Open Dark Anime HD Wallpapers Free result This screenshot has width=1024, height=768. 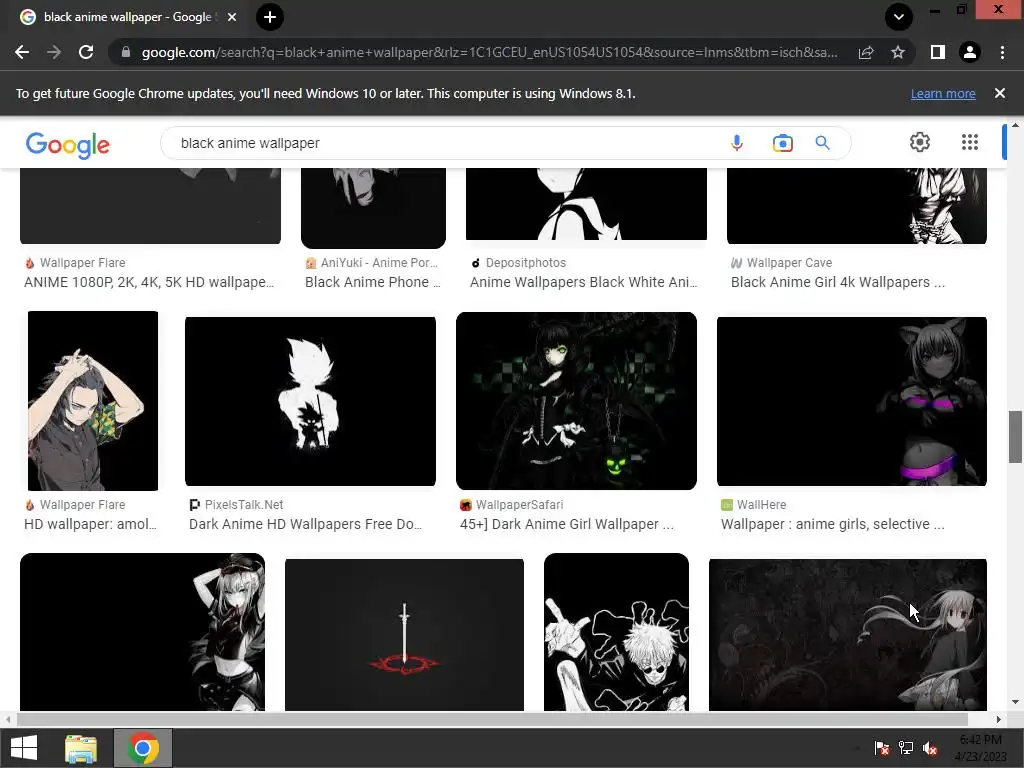coord(306,524)
